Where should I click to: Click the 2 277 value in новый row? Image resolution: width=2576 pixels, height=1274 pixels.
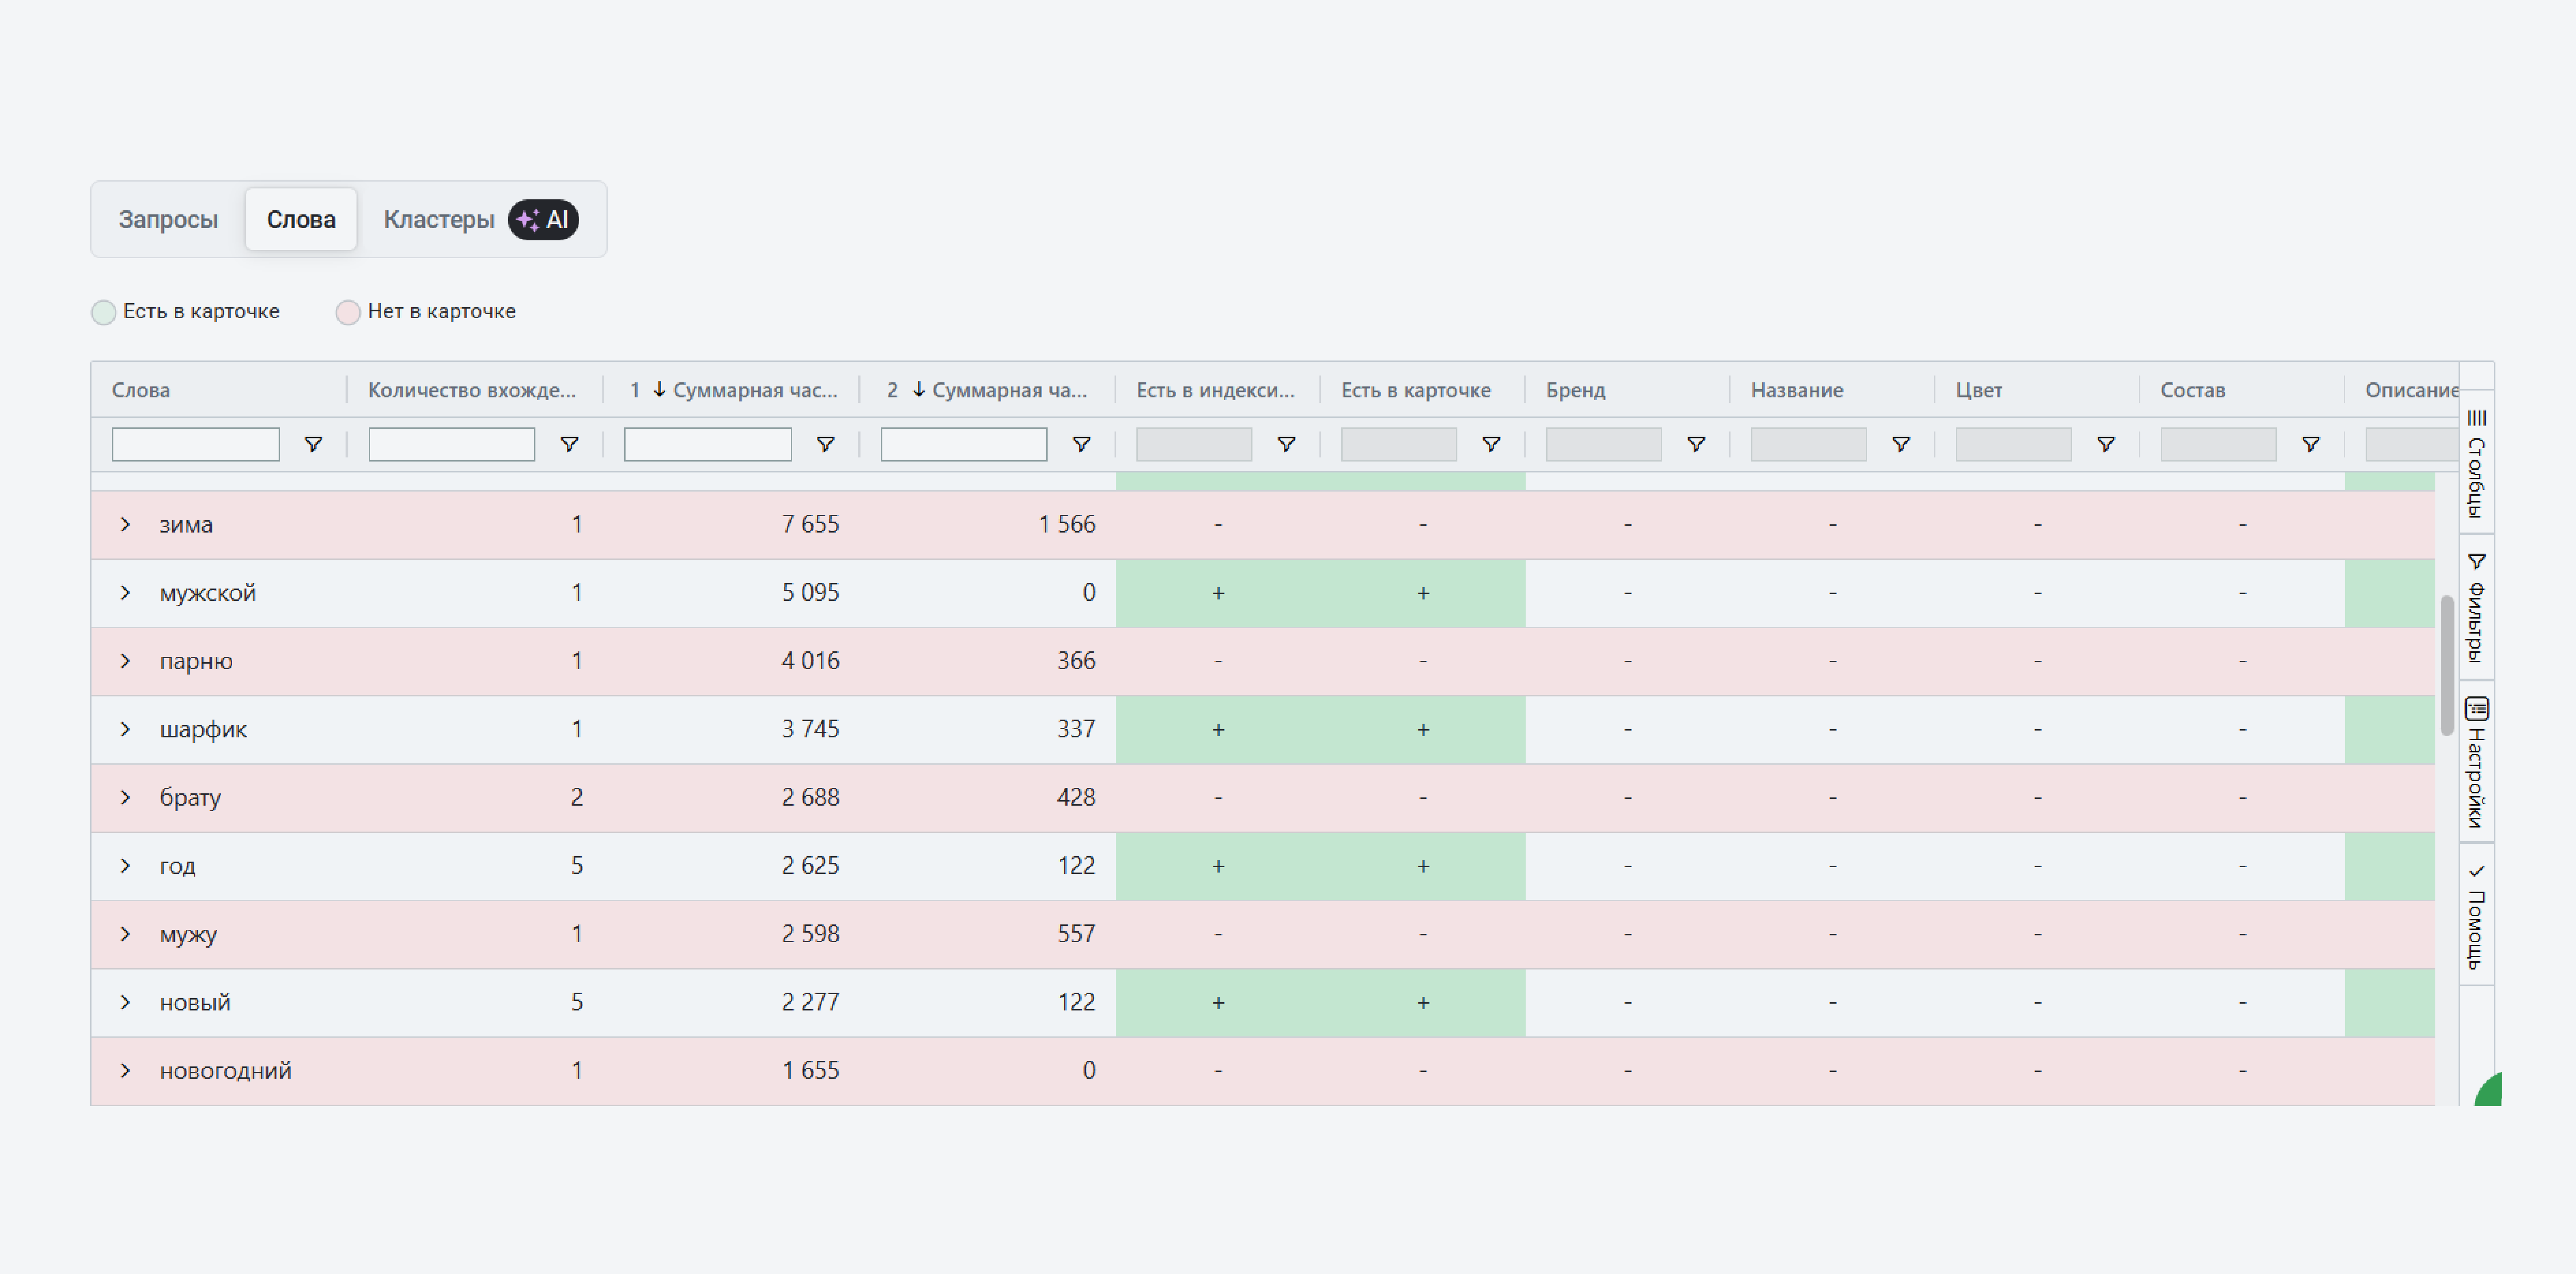tap(810, 1002)
